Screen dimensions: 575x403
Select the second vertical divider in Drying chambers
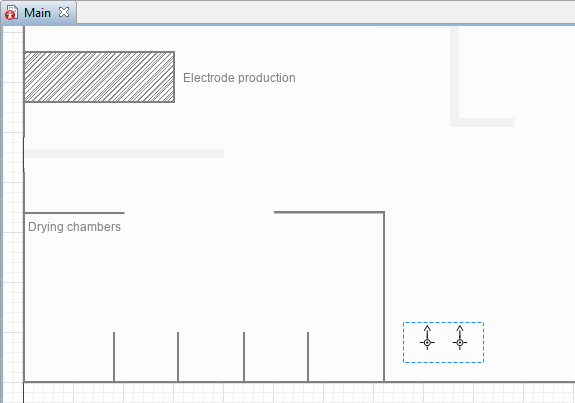(x=178, y=357)
